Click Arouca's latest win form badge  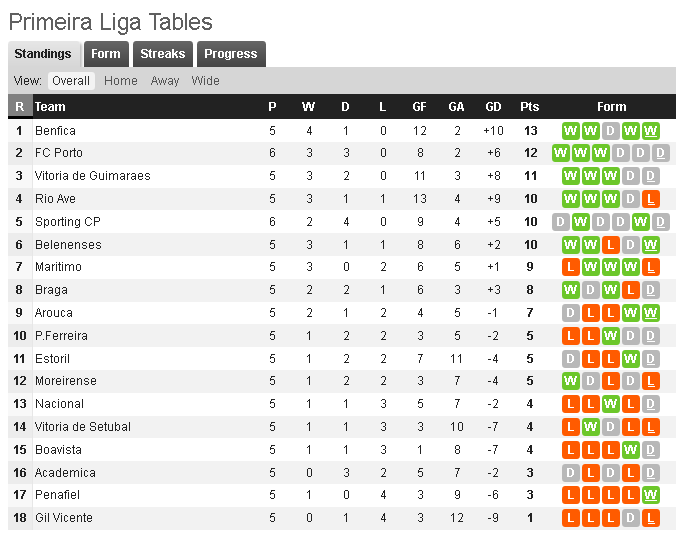pyautogui.click(x=651, y=313)
